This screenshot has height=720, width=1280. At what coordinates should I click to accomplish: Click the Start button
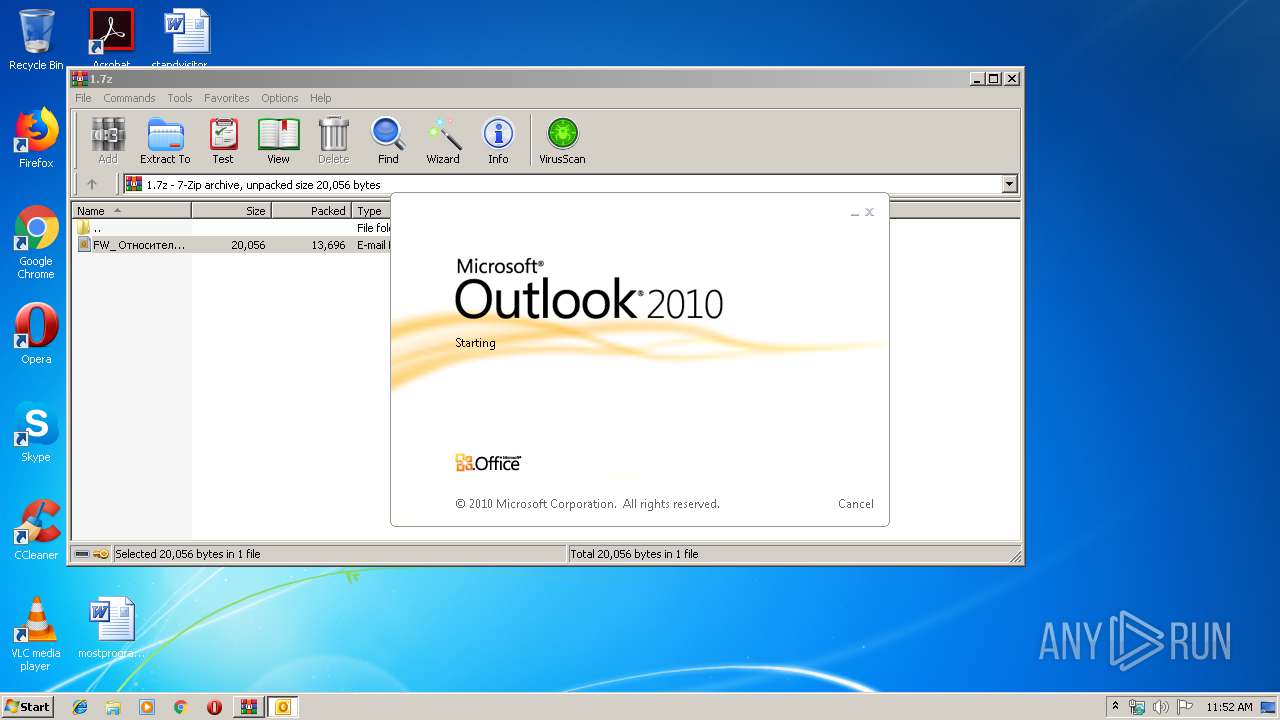click(27, 707)
